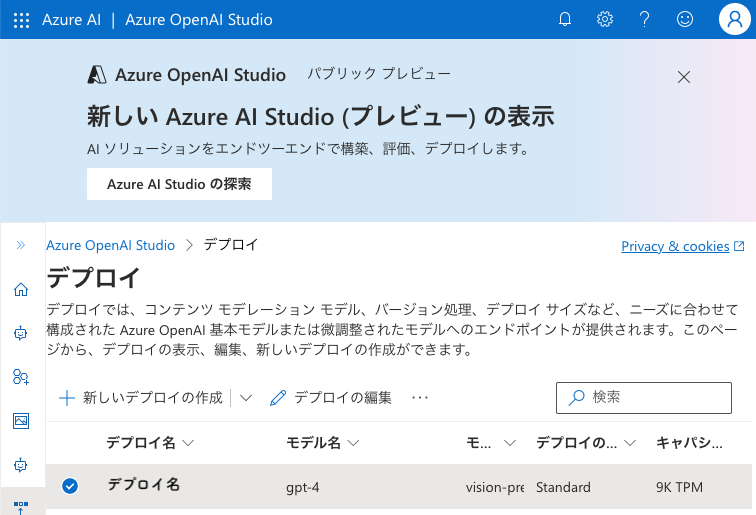The width and height of the screenshot is (756, 515).
Task: Sort by the モデル名 column header
Action: click(x=323, y=443)
